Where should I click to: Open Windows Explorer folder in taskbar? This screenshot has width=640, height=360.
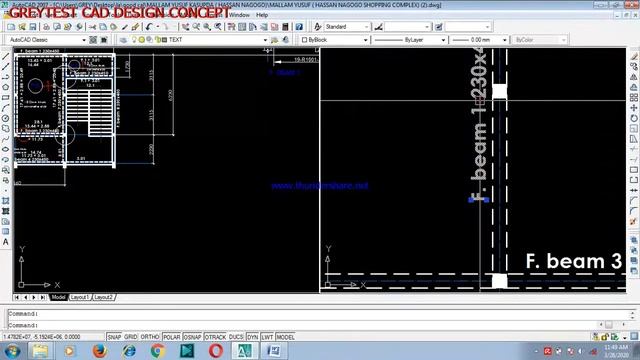click(x=40, y=351)
